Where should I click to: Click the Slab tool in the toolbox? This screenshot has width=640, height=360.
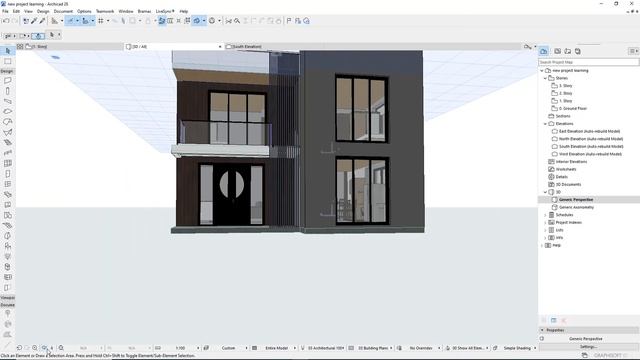point(8,111)
